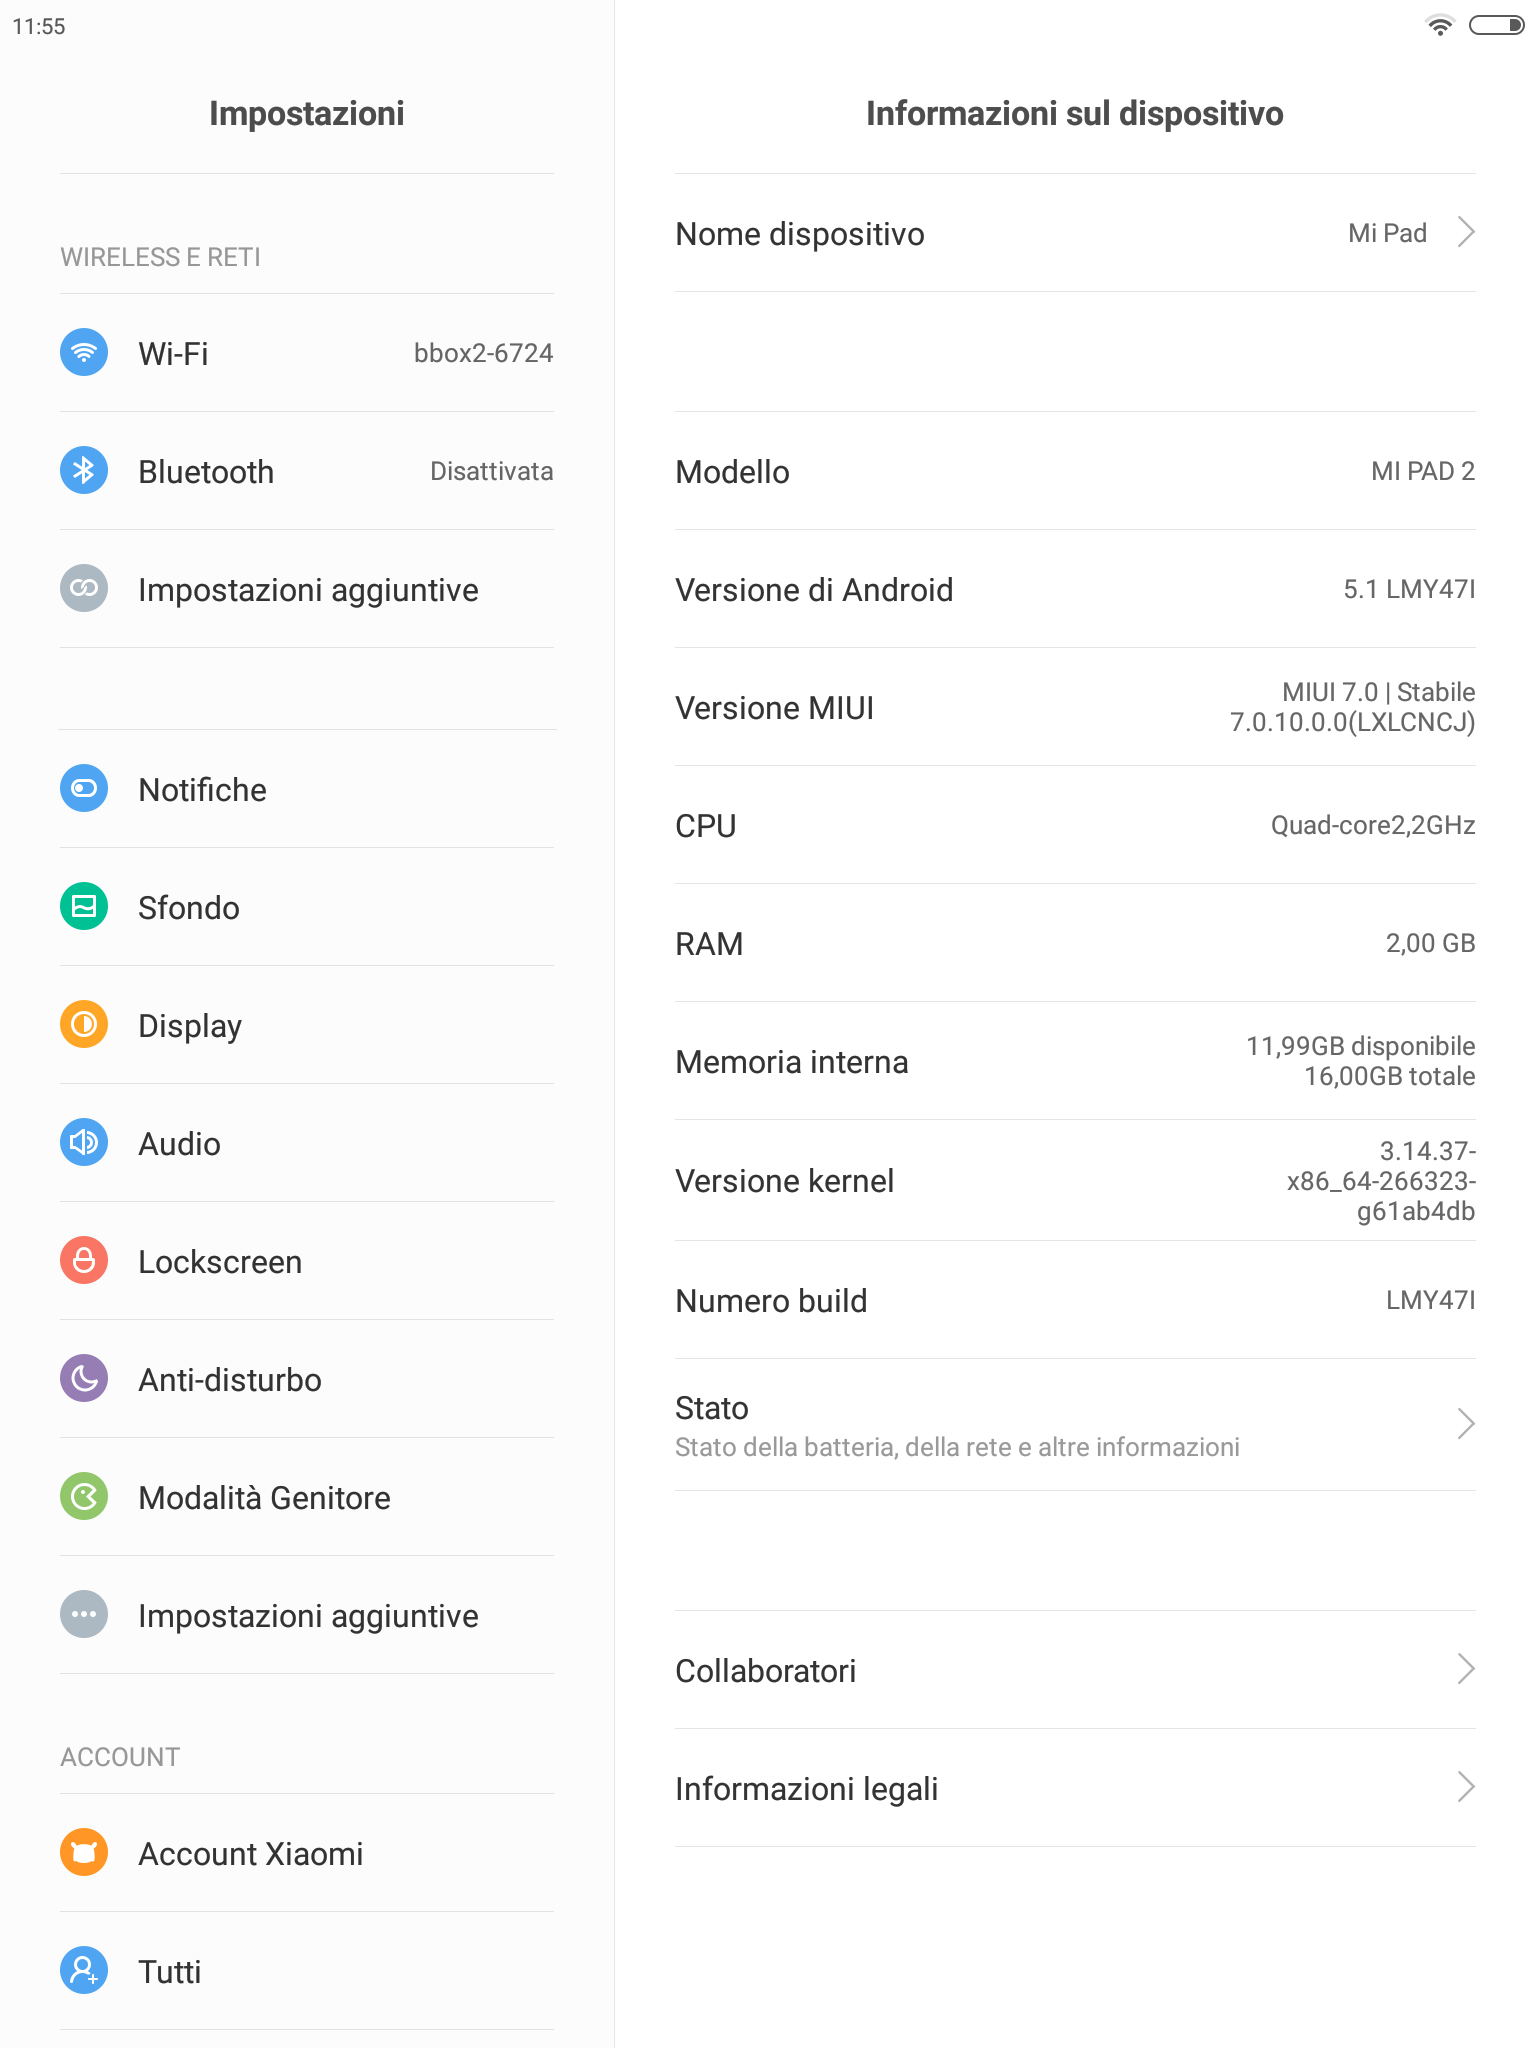Open the Tutti accounts icon
Screen dimensions: 1536x2048
84,1970
